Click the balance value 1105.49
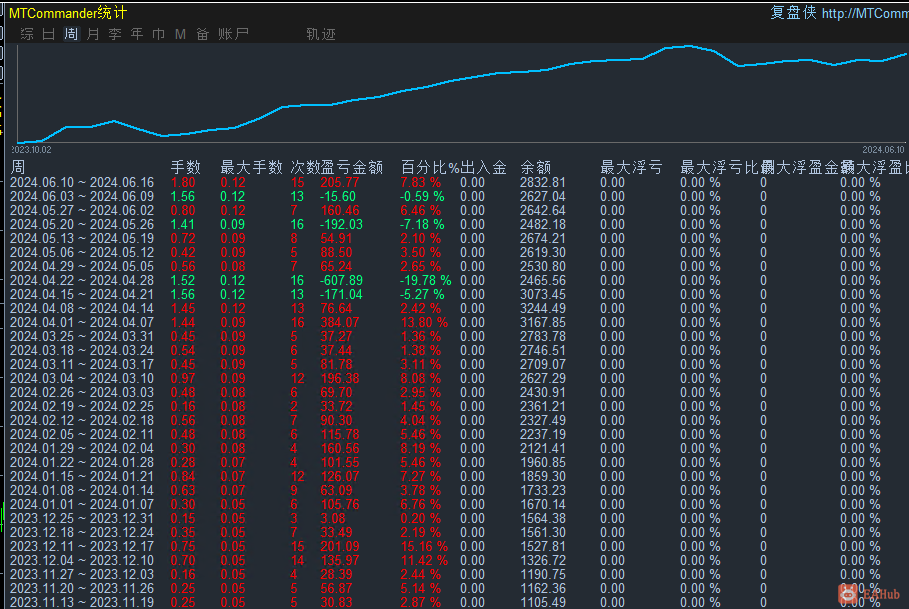 543,603
